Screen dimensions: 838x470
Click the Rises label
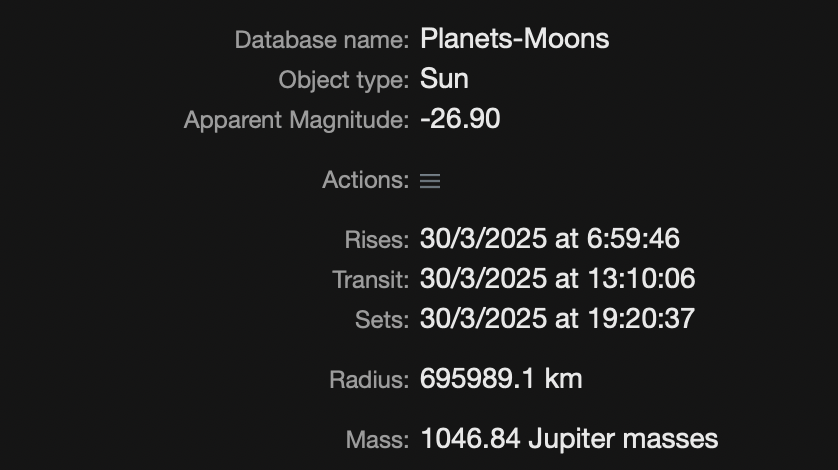point(376,240)
